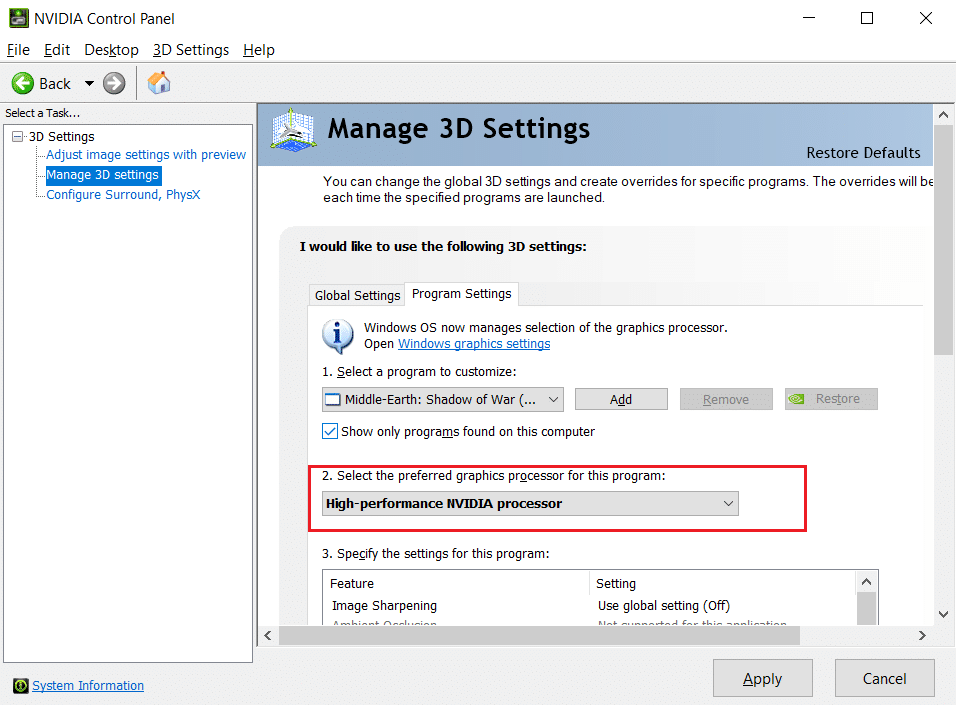956x705 pixels.
Task: Click the right scrollbar's down arrow
Action: point(943,614)
